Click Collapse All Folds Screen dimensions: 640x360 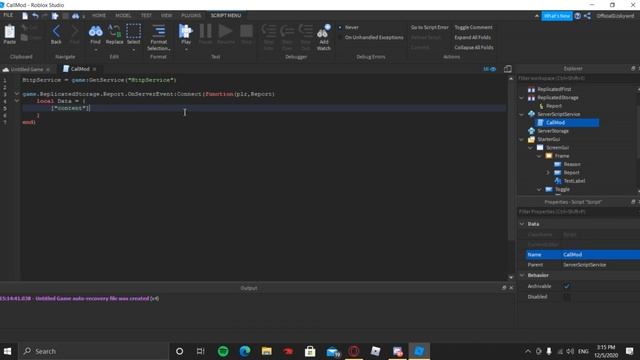point(474,48)
